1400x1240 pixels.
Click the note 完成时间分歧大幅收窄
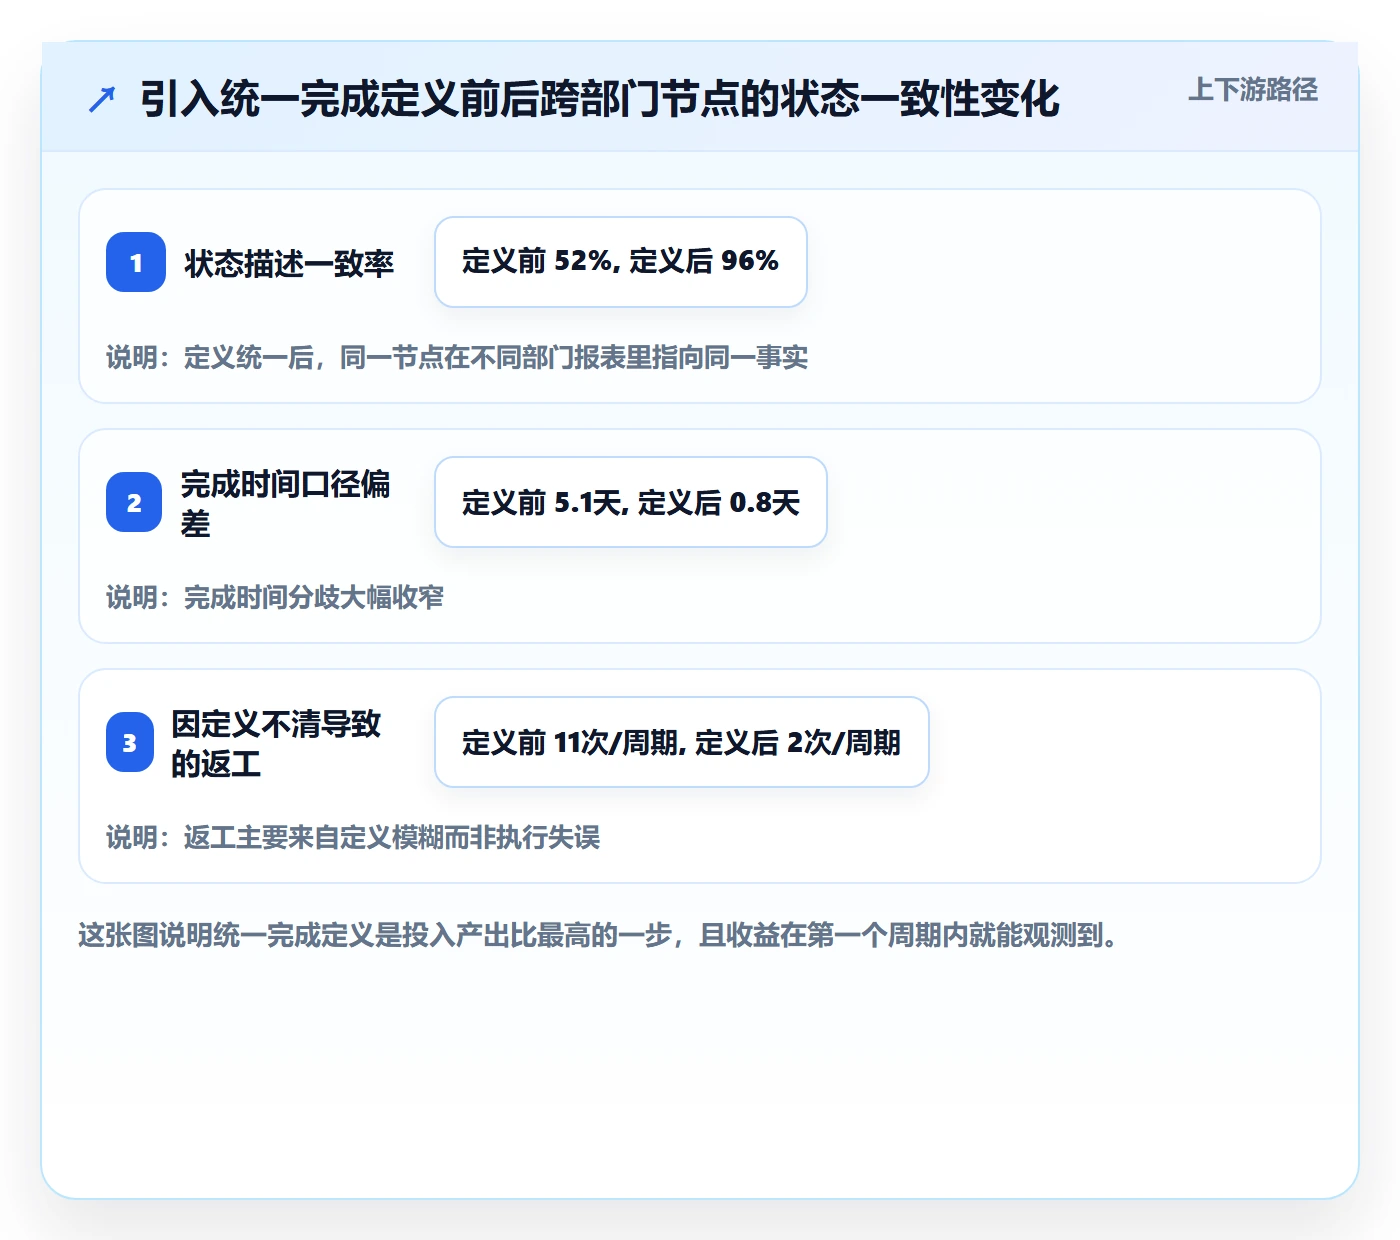point(314,597)
